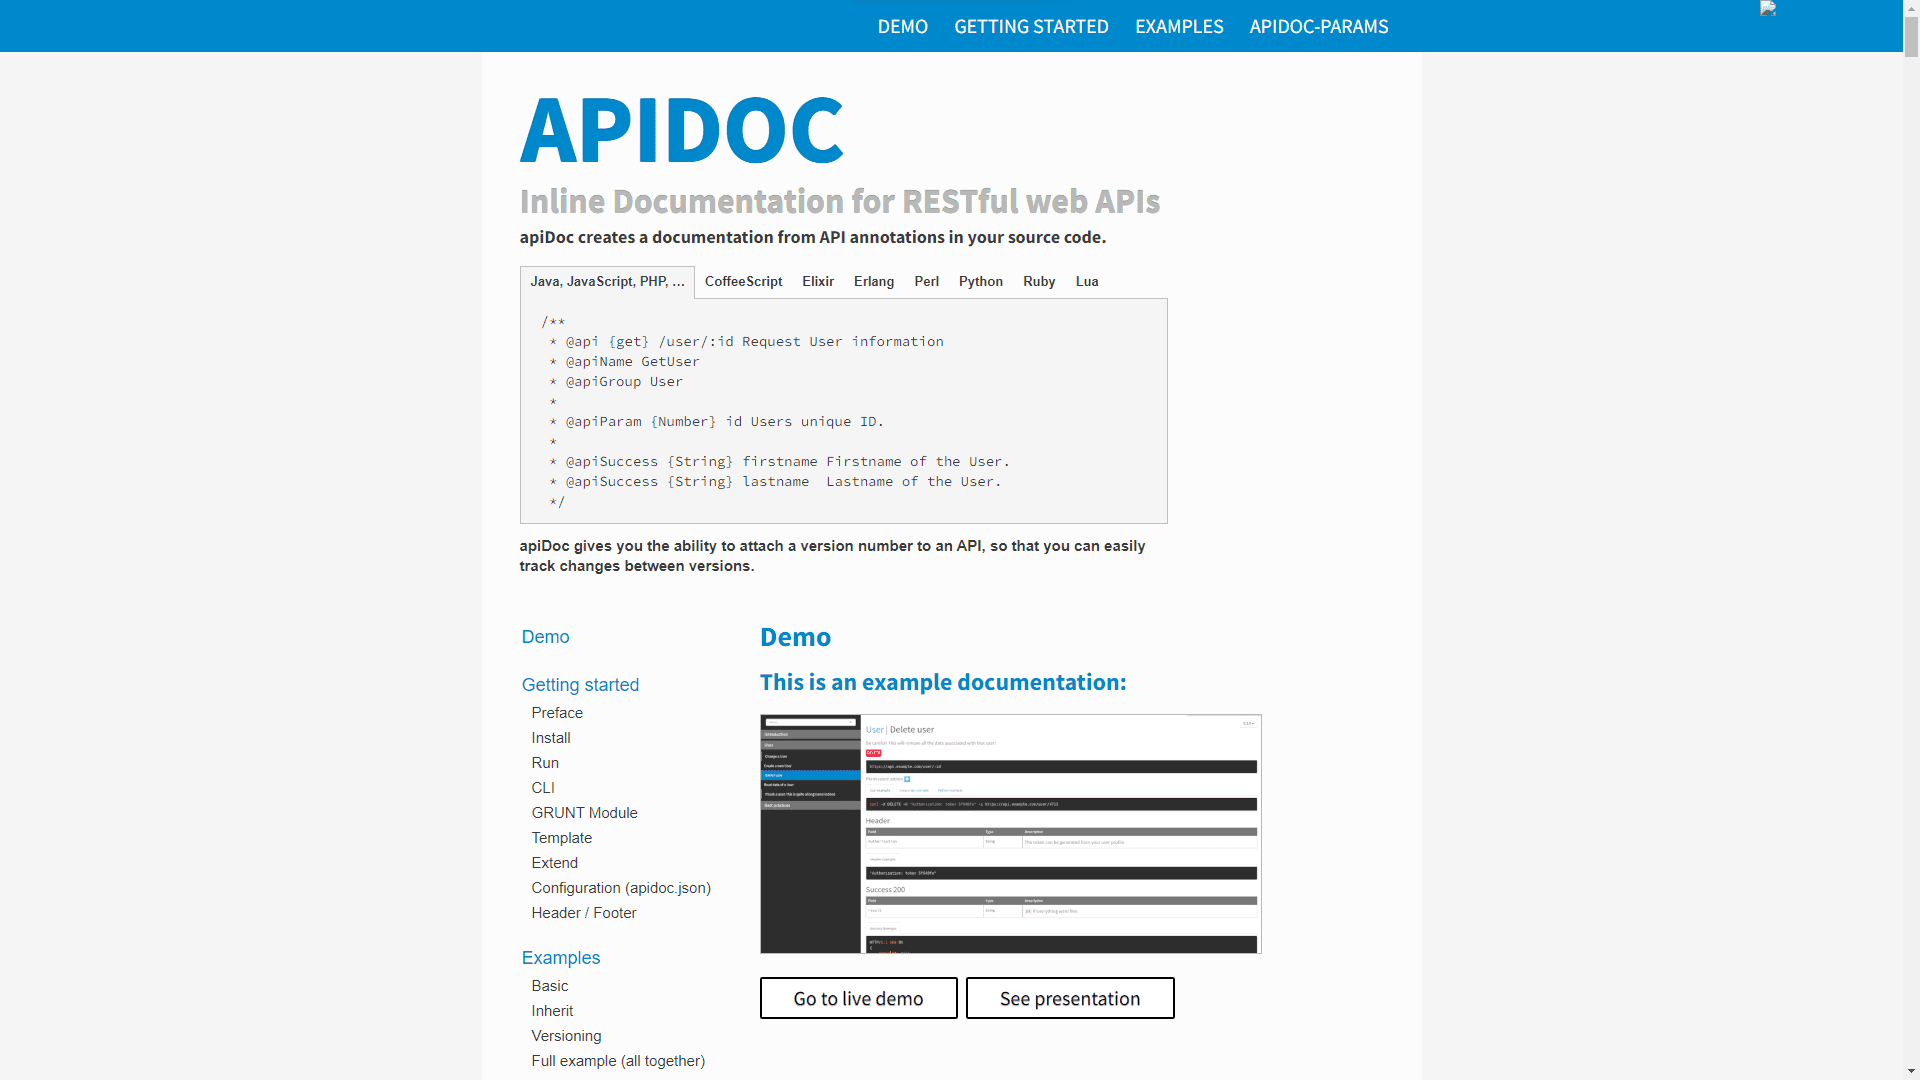
Task: Select the Lua tab
Action: pyautogui.click(x=1086, y=282)
